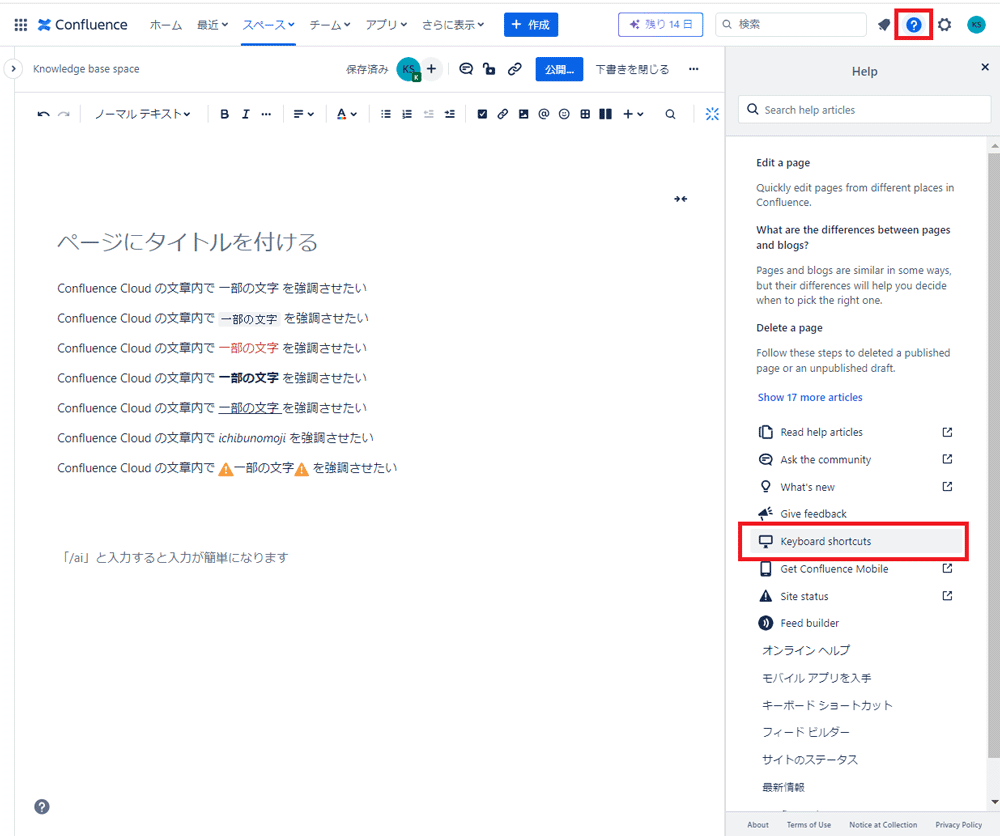This screenshot has height=836, width=1000.
Task: Open the text color dropdown
Action: [346, 114]
